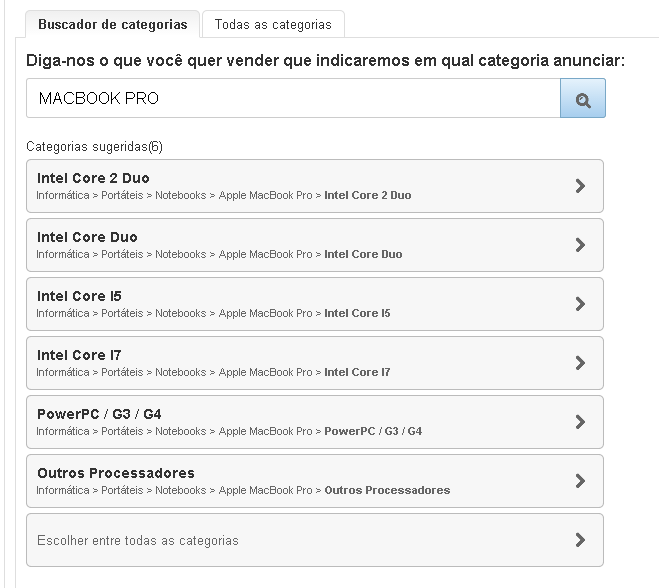Click chevron arrow on Outros Processadores row
Image resolution: width=659 pixels, height=588 pixels.
[580, 481]
